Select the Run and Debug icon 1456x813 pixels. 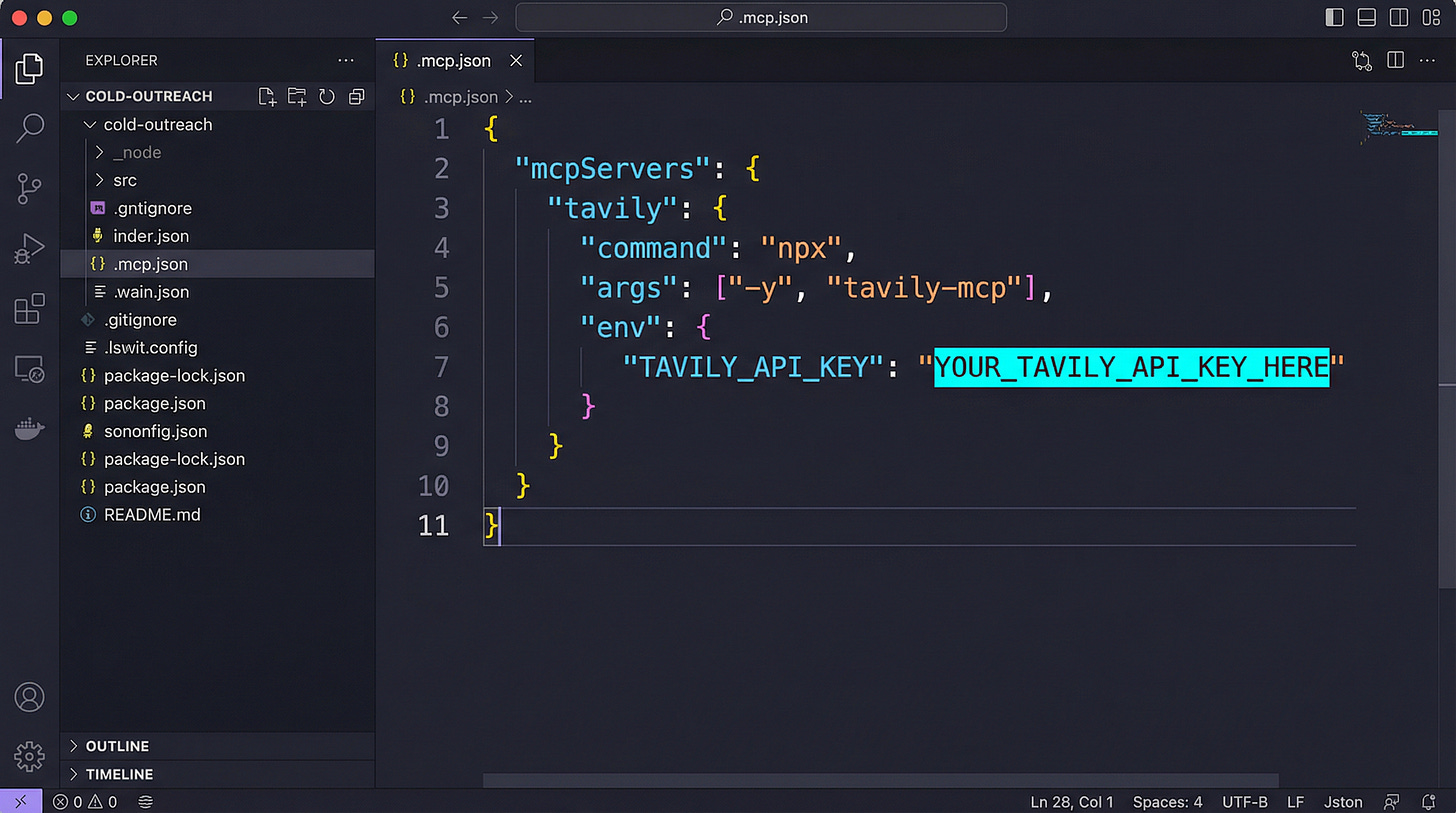(x=29, y=248)
